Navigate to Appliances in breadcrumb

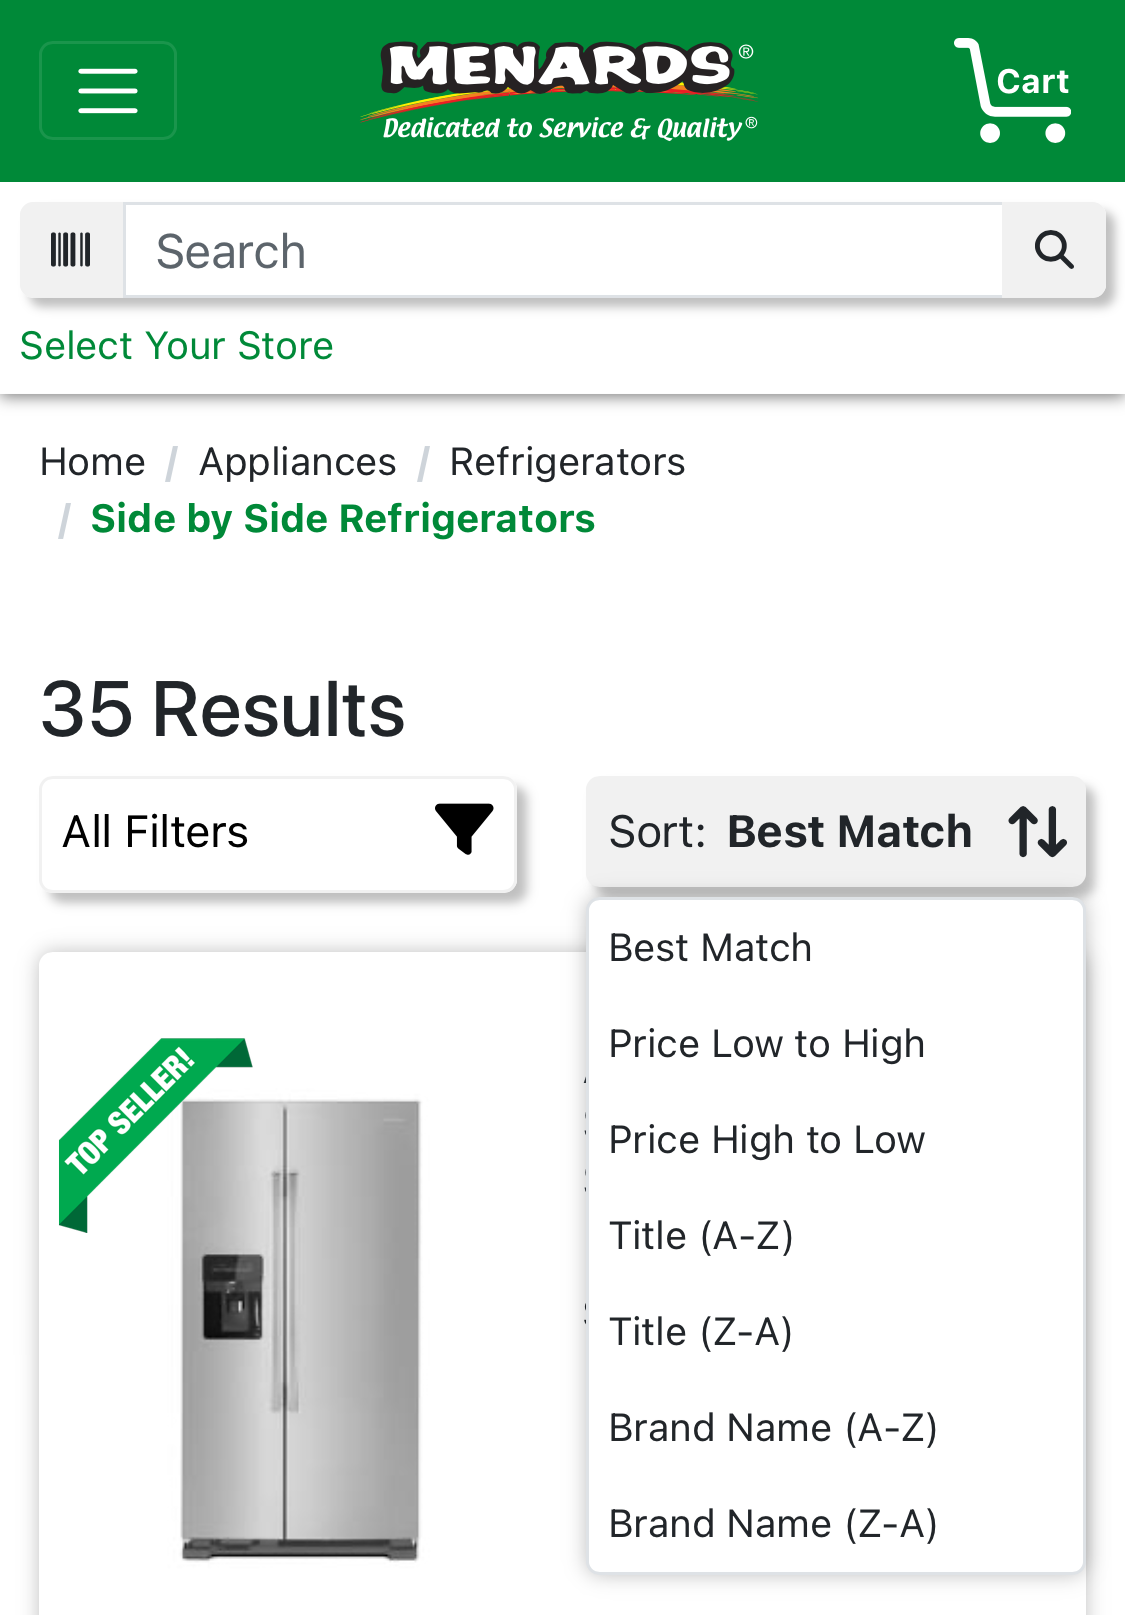[297, 461]
